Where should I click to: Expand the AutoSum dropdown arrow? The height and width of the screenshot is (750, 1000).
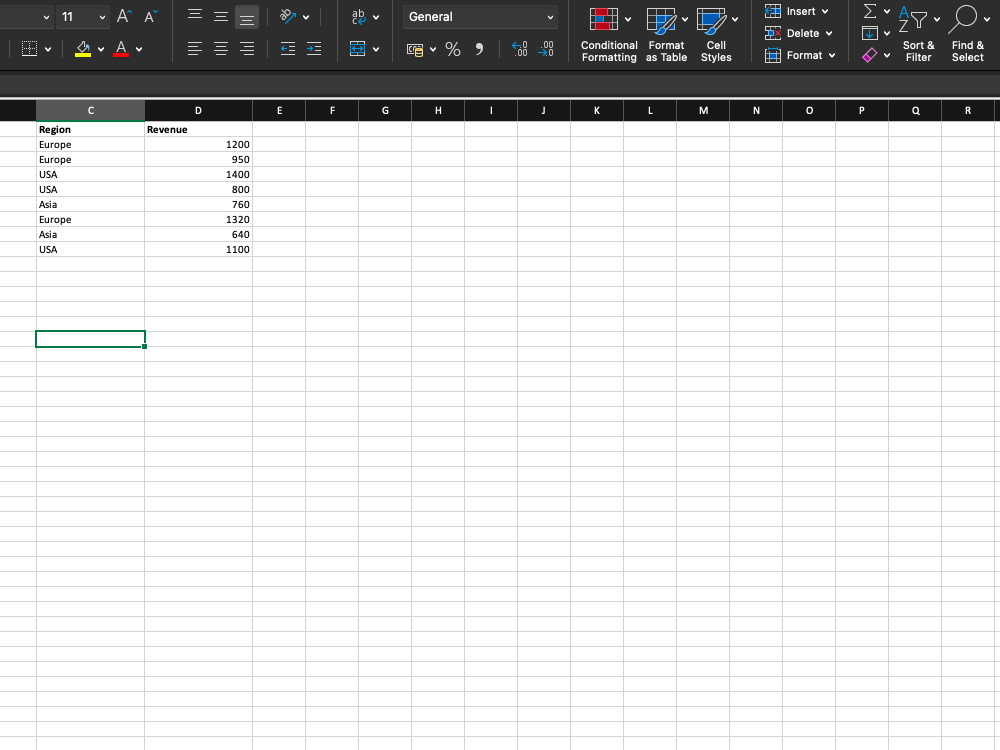pos(886,11)
